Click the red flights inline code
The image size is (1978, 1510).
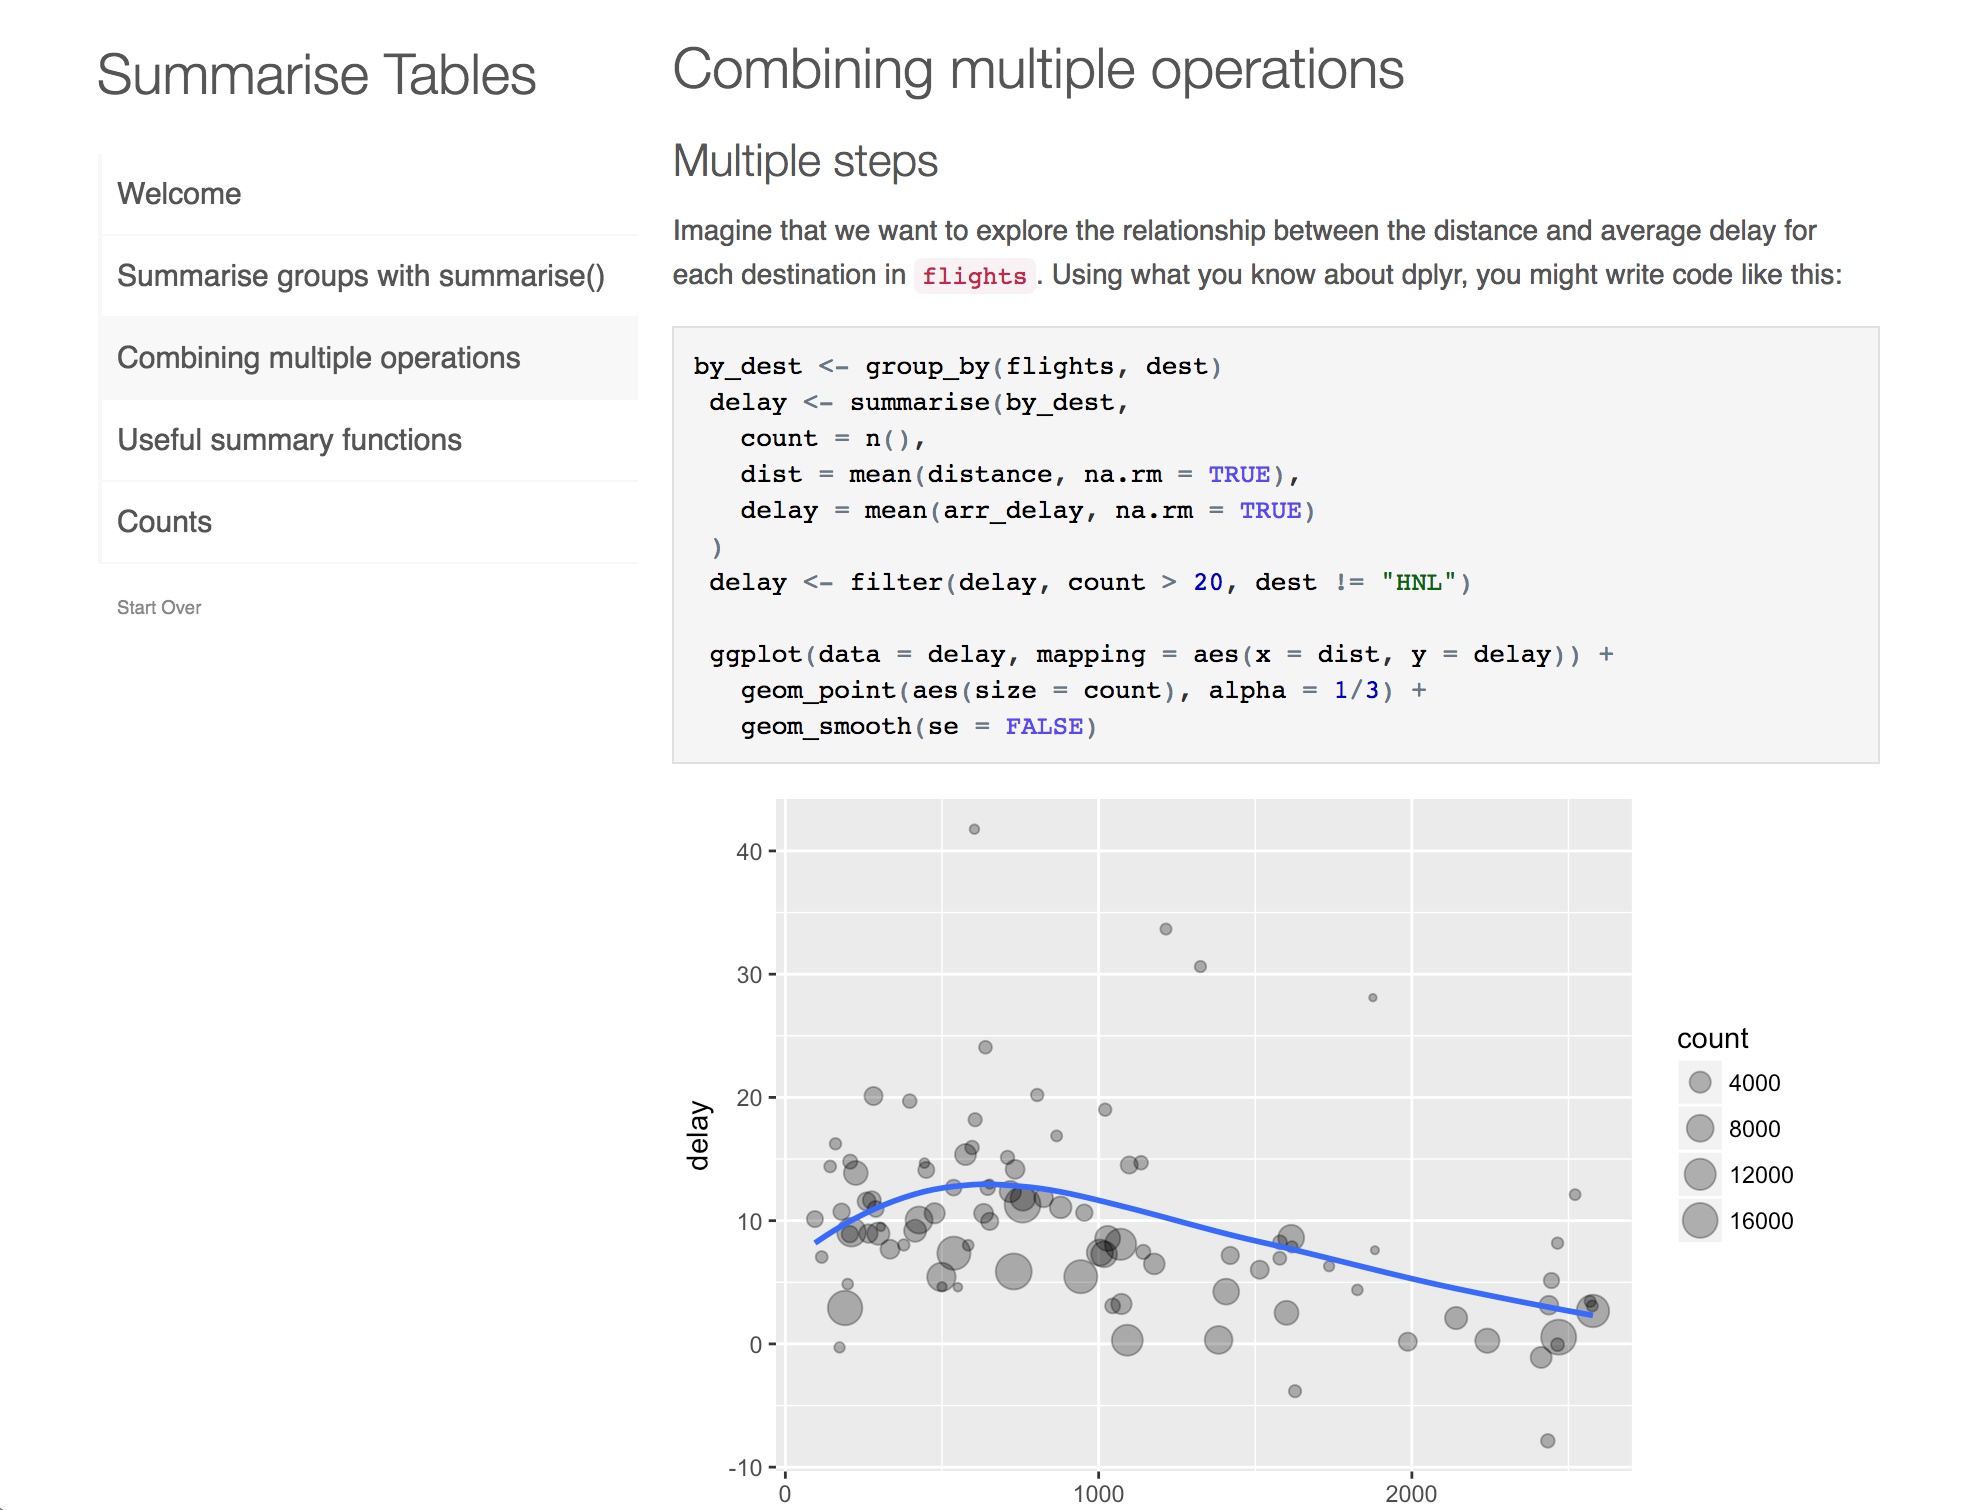tap(974, 276)
